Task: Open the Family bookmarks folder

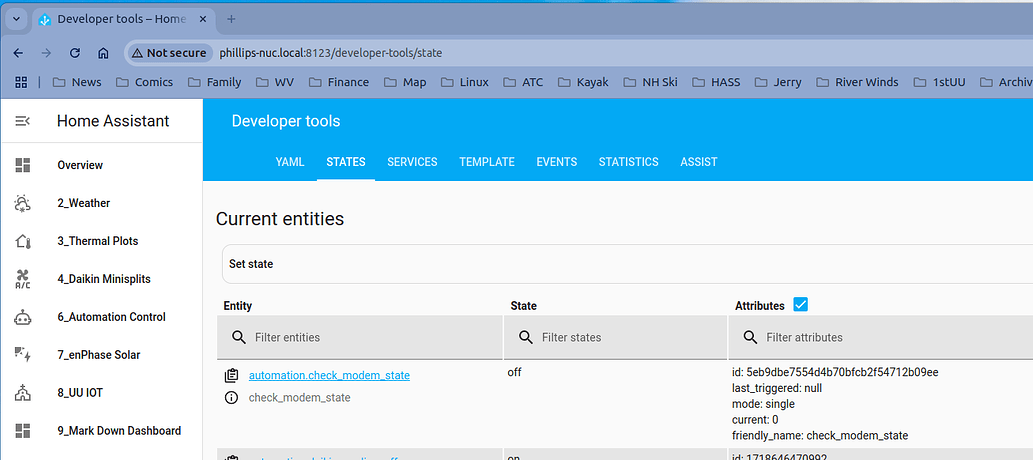Action: pyautogui.click(x=215, y=82)
